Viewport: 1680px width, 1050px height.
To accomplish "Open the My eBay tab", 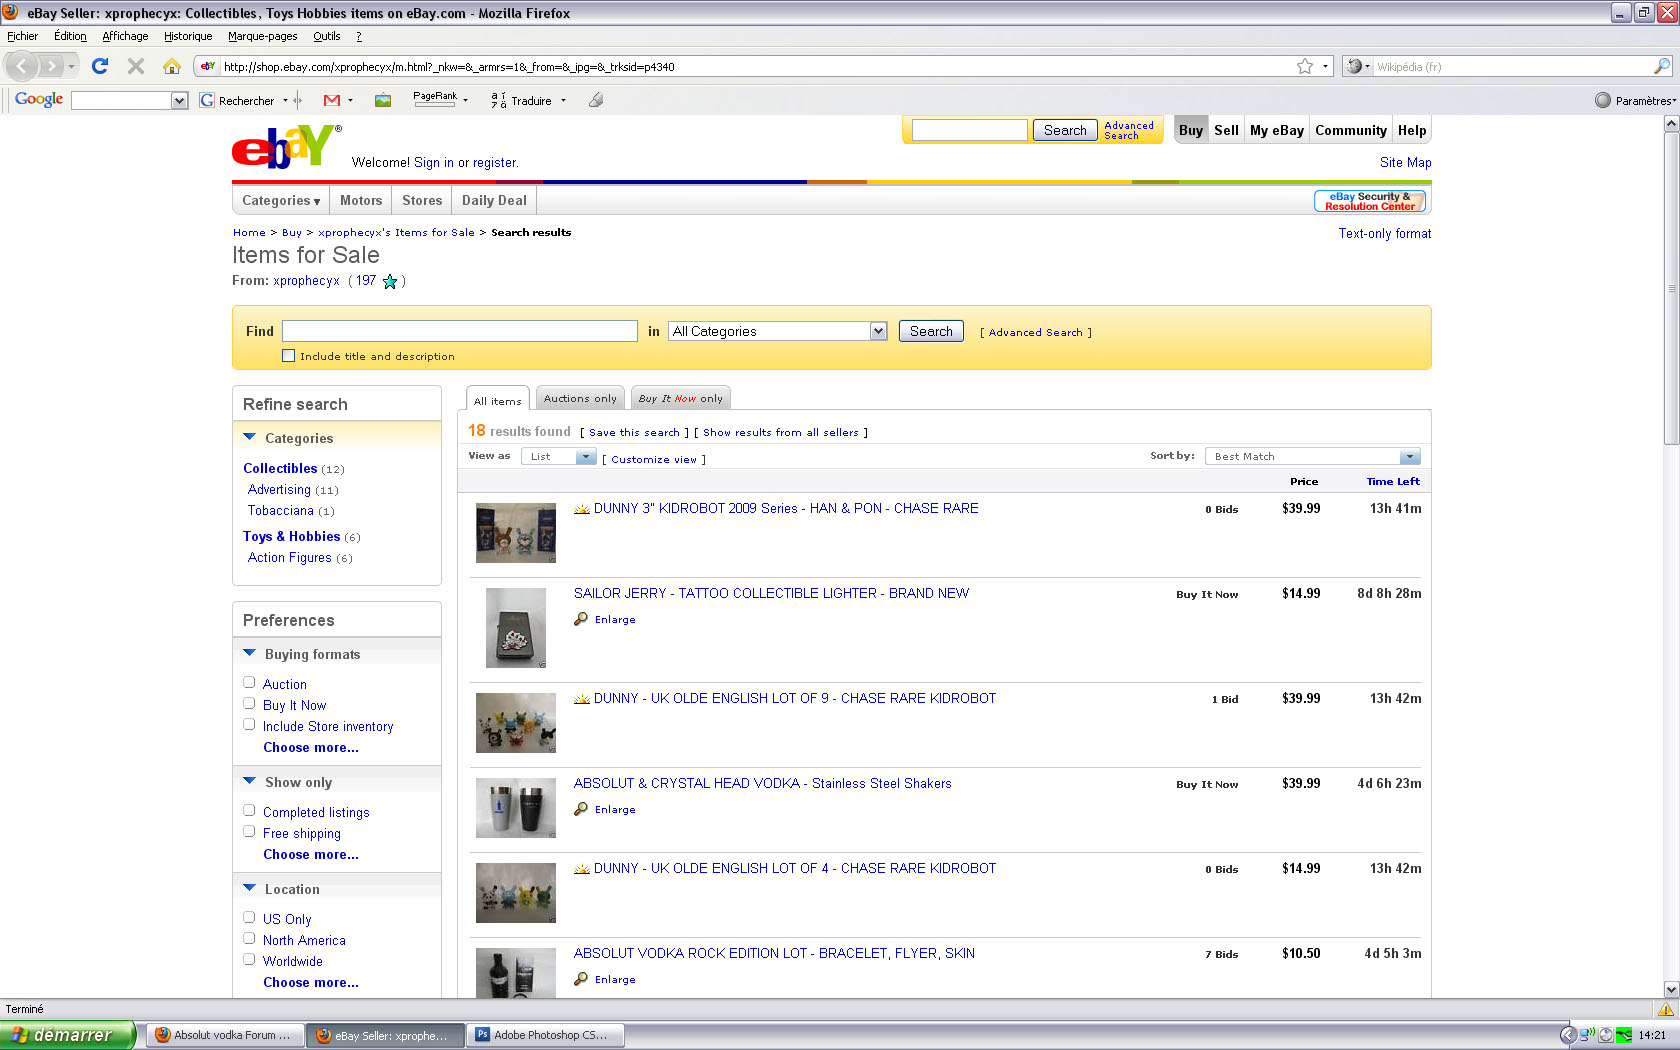I will pos(1276,130).
